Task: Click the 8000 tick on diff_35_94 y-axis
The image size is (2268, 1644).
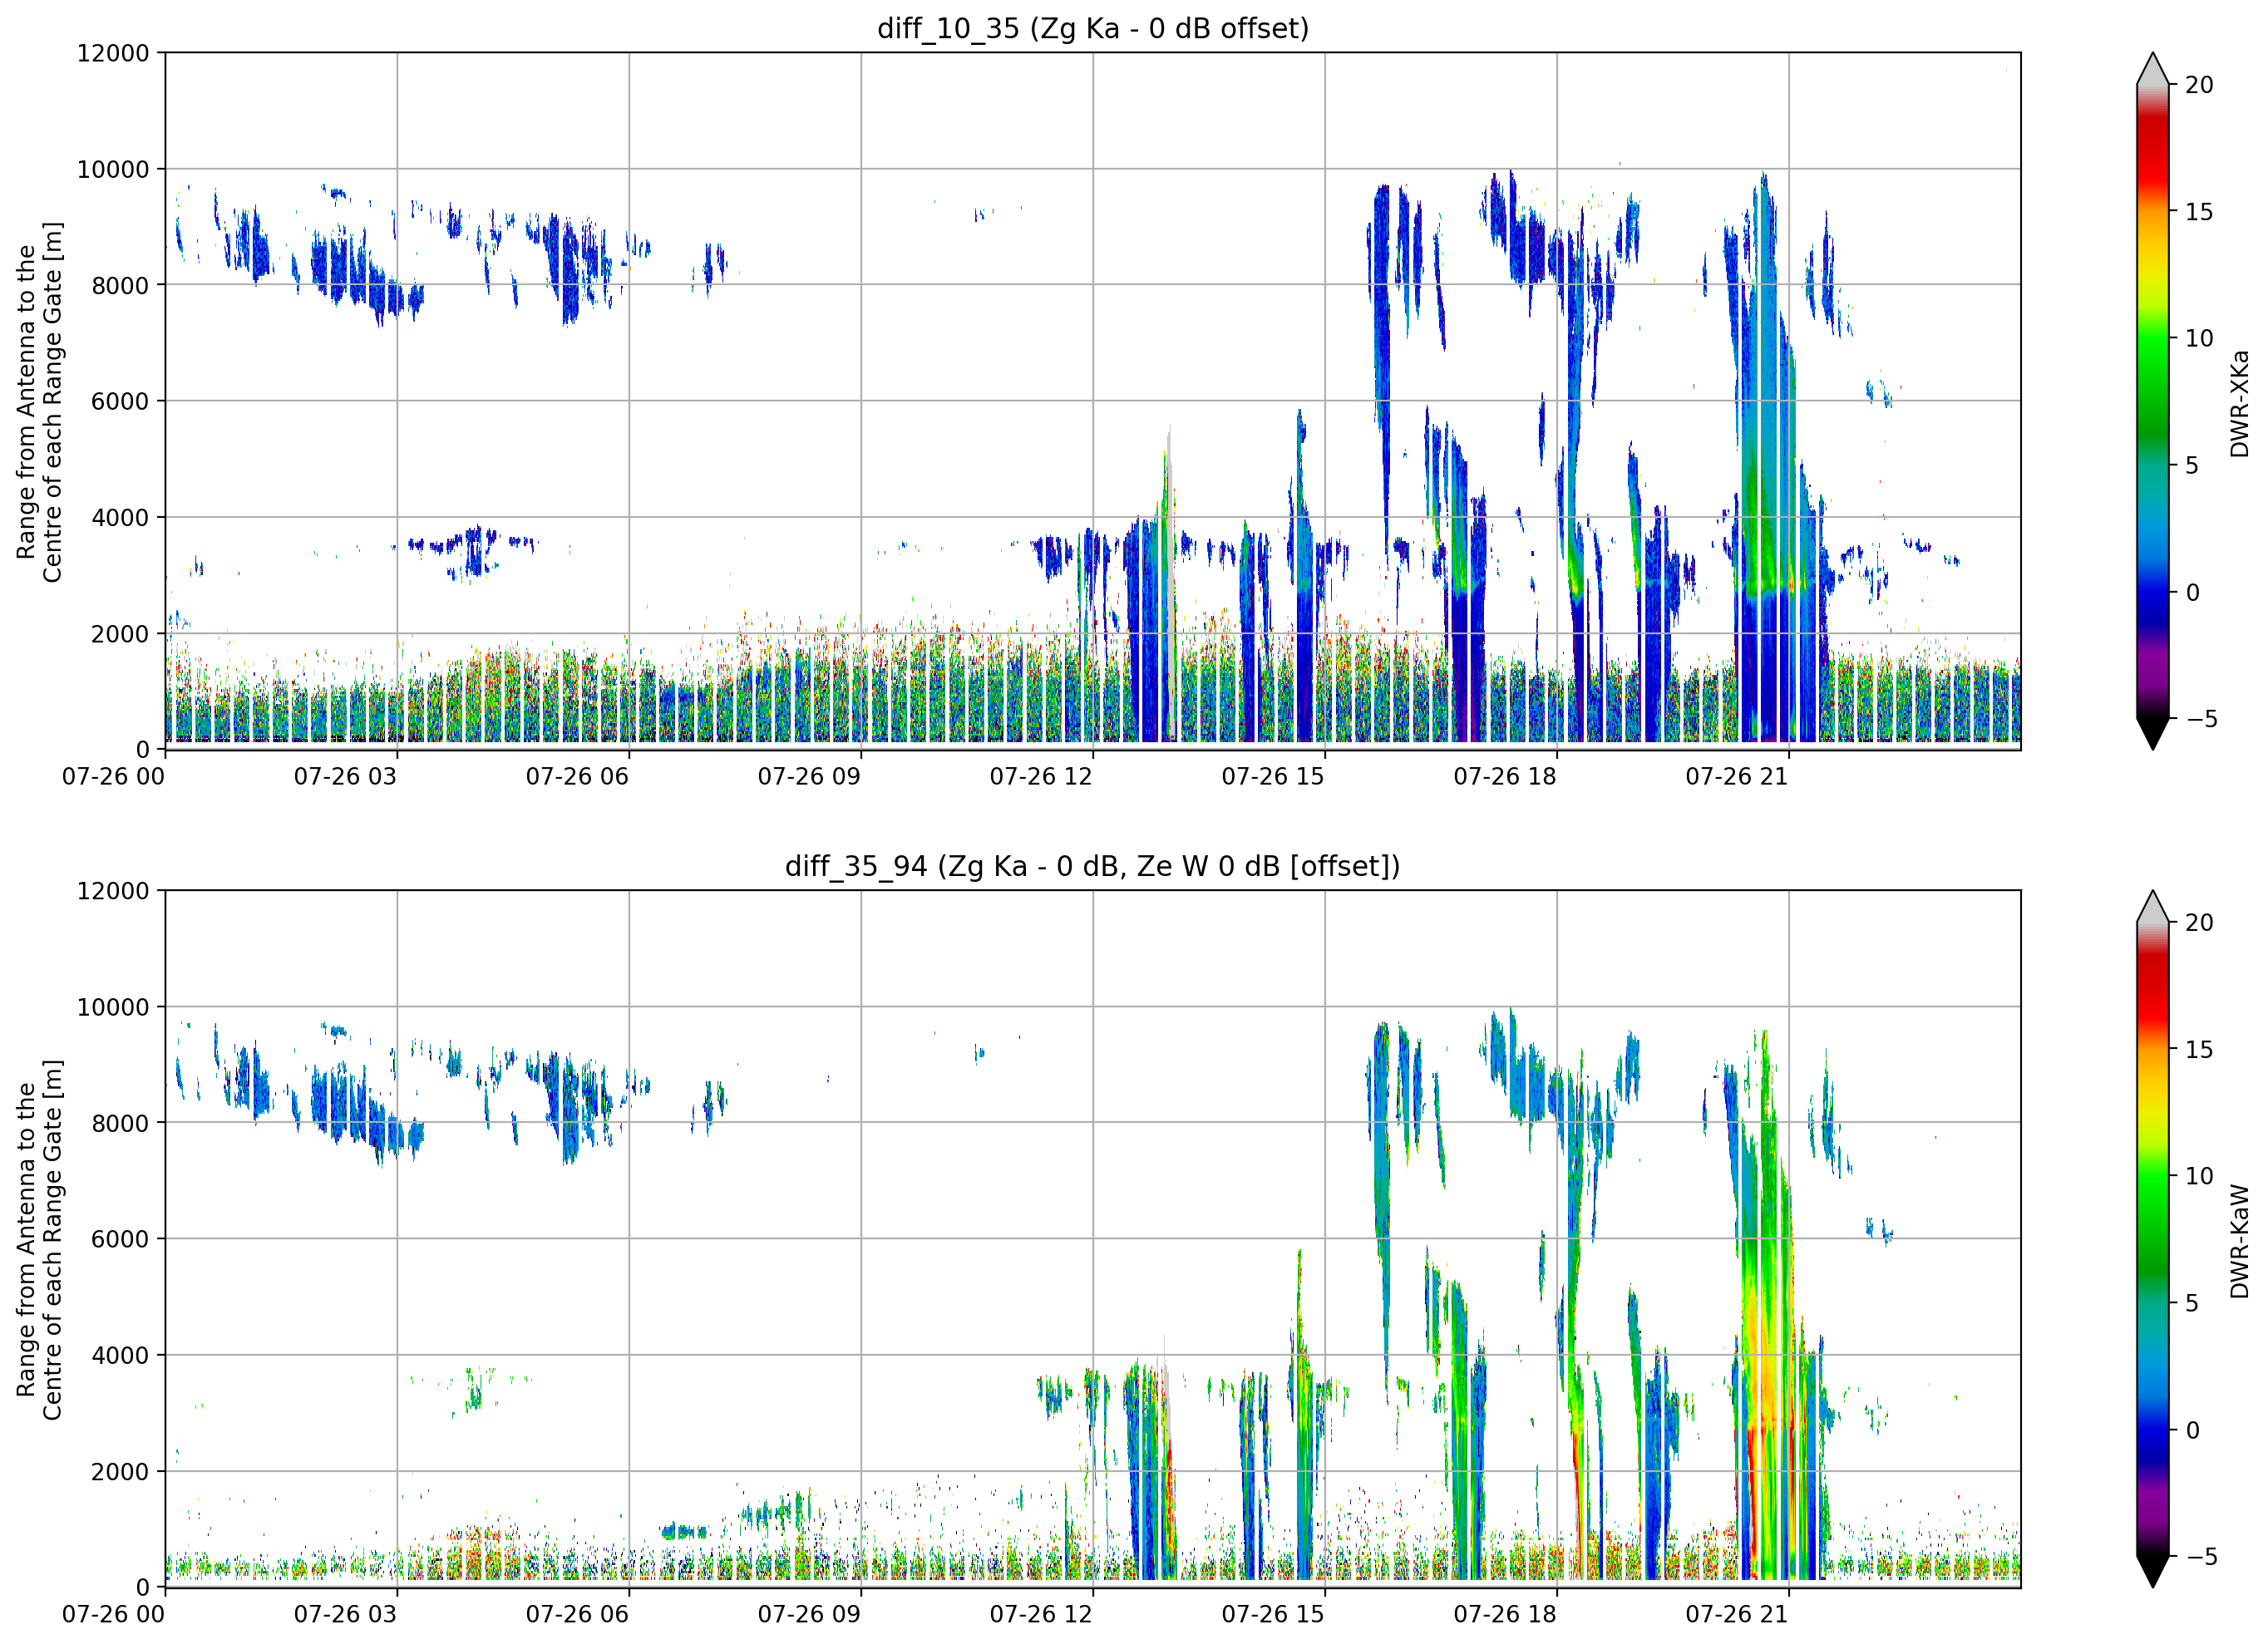Action: (120, 1124)
